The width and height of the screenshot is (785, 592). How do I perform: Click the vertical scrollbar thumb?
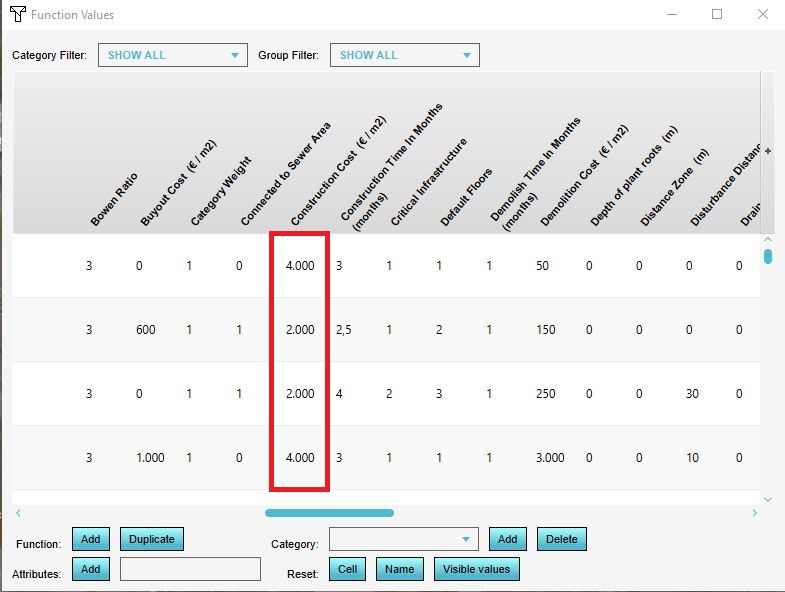coord(768,256)
